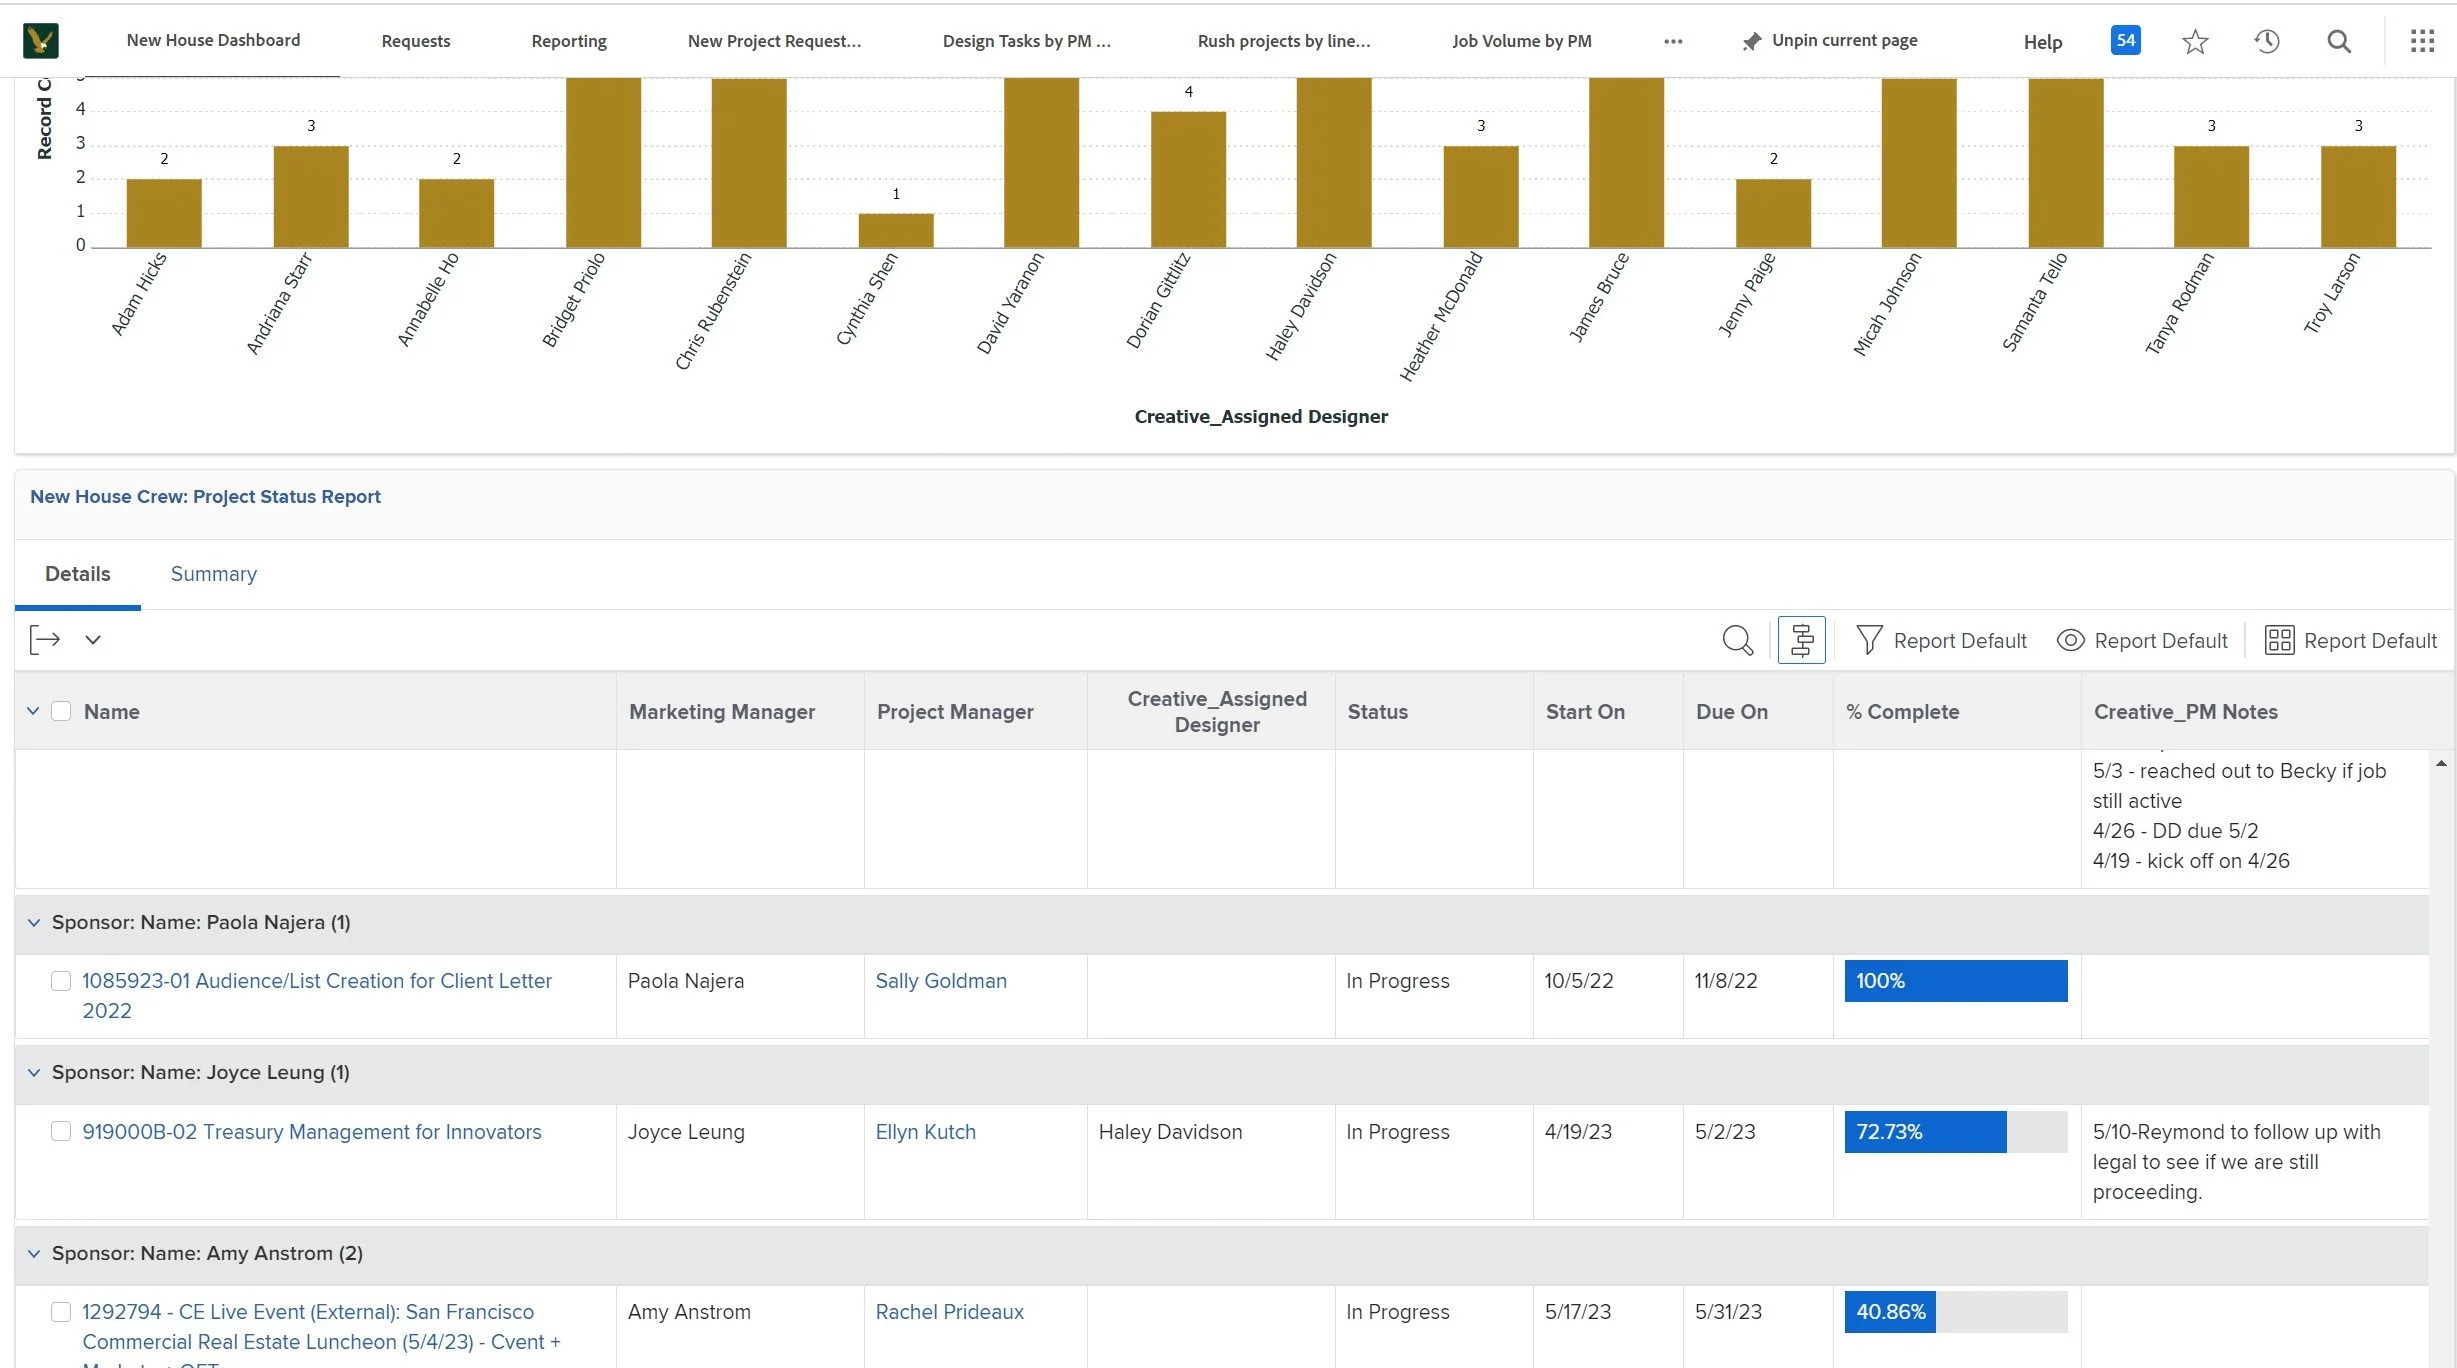Open the notifications badge showing 54
This screenshot has height=1368, width=2457.
[2125, 41]
